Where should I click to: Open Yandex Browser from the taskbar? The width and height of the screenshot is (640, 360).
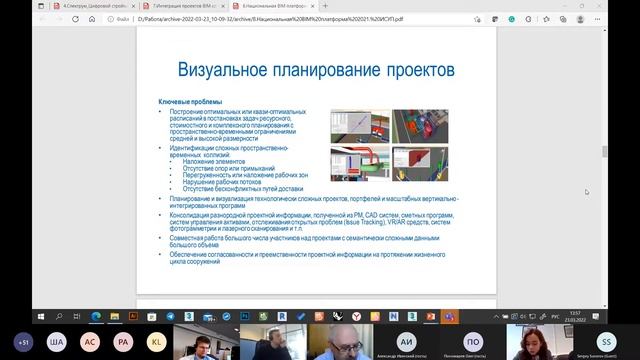pyautogui.click(x=356, y=316)
